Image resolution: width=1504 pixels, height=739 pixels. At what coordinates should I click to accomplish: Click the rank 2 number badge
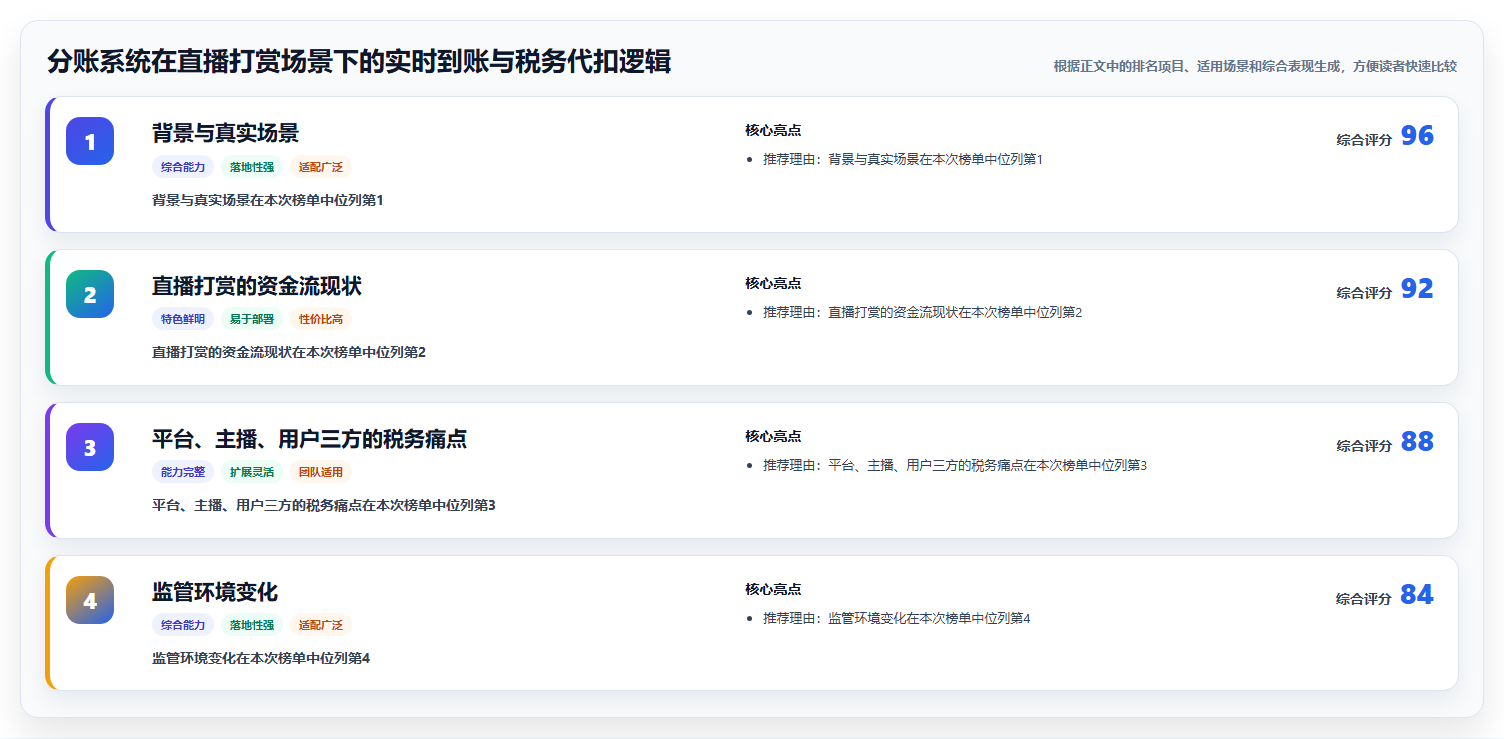pos(90,294)
